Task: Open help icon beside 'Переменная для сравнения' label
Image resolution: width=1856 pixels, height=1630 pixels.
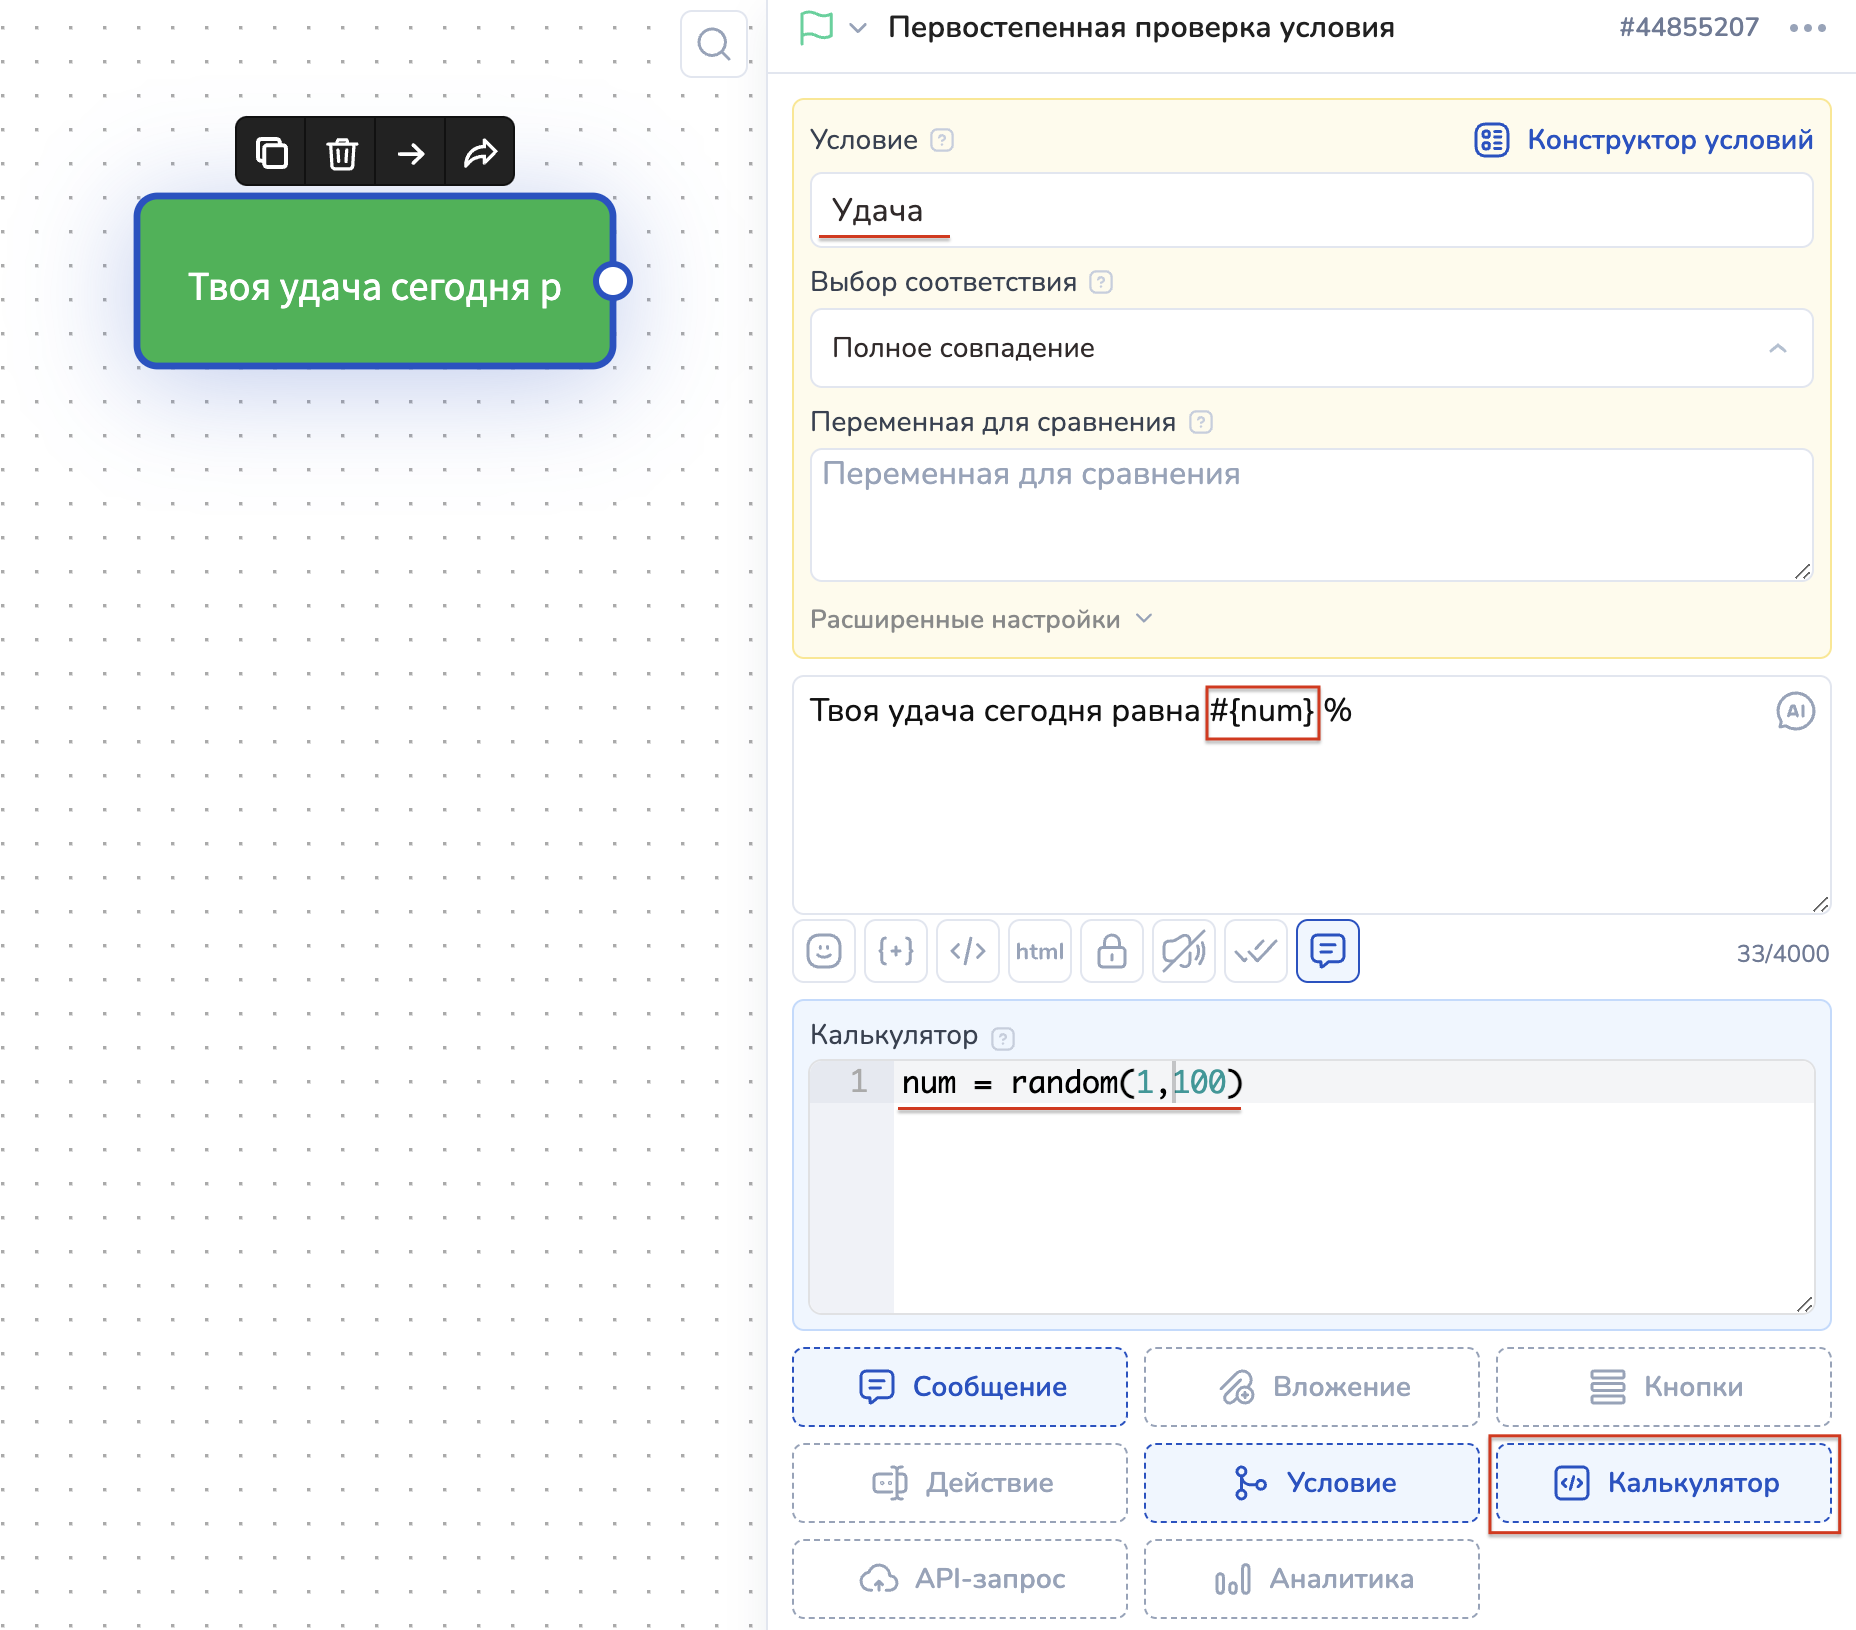Action: [1201, 422]
